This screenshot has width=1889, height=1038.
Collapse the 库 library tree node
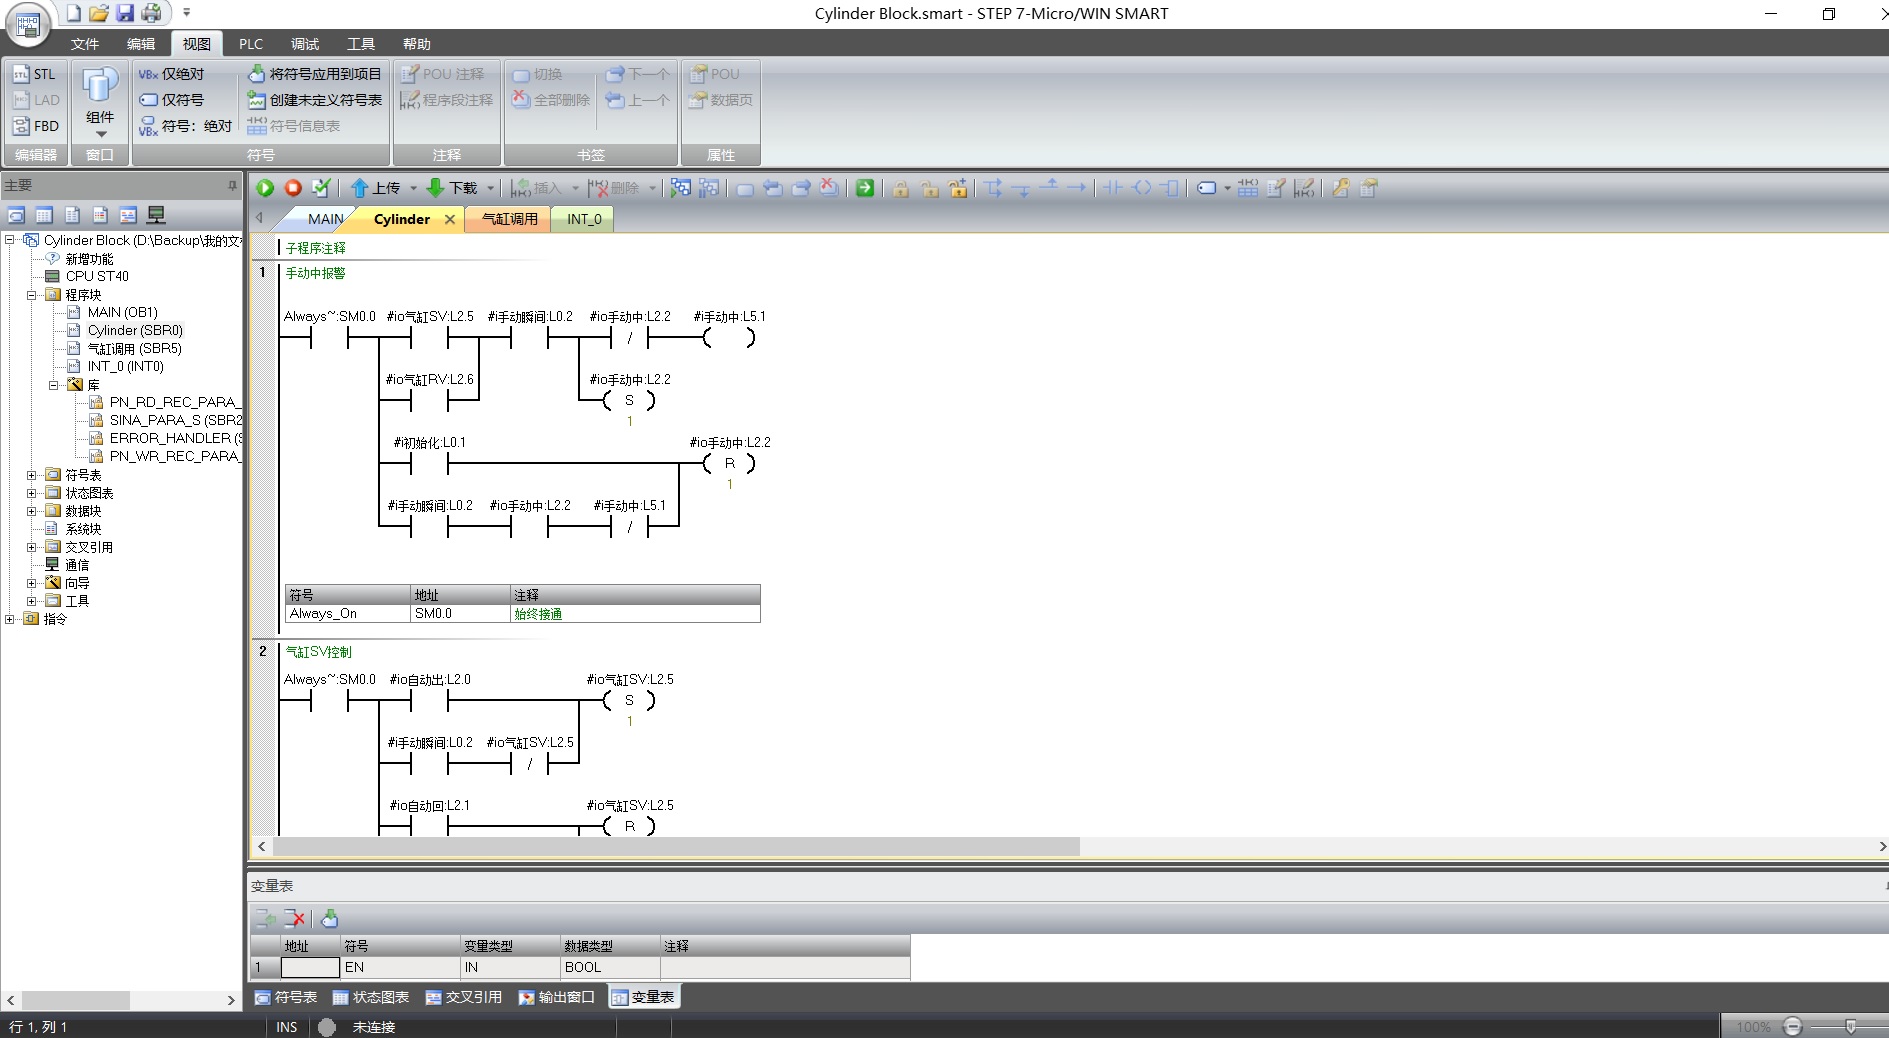pos(54,385)
